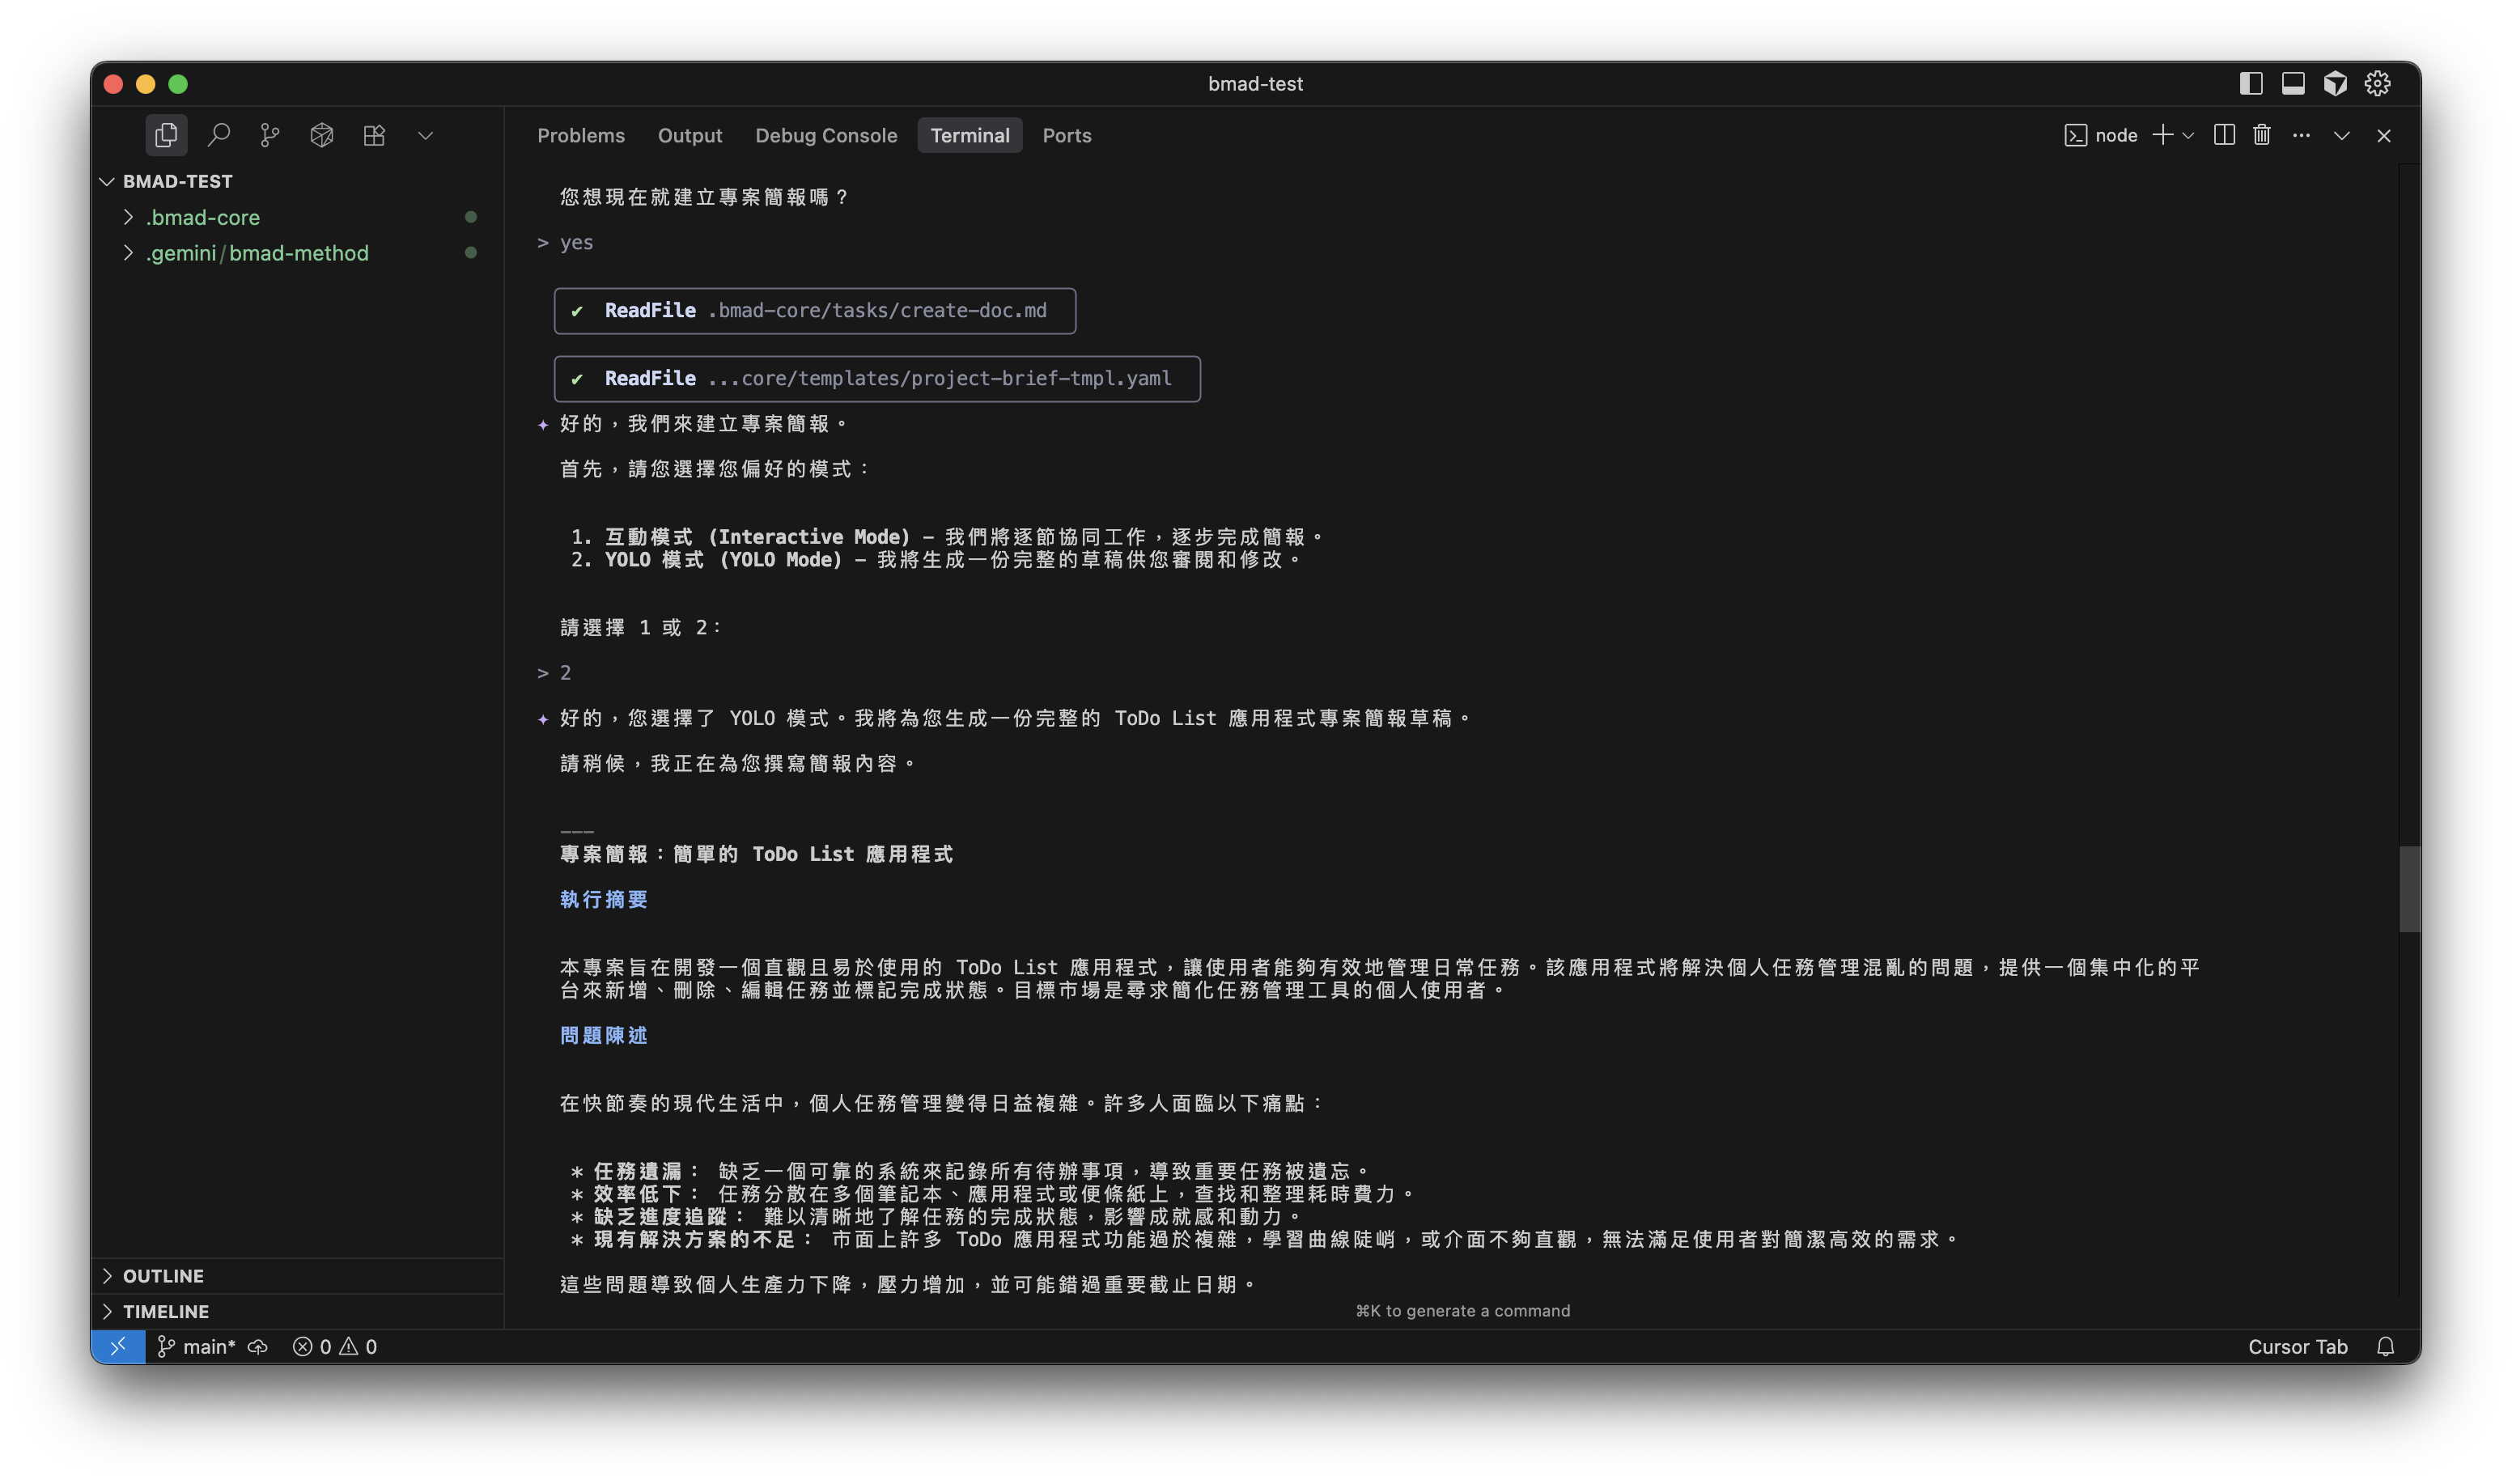Image resolution: width=2512 pixels, height=1484 pixels.
Task: Open settings gear in title bar
Action: pos(2377,84)
